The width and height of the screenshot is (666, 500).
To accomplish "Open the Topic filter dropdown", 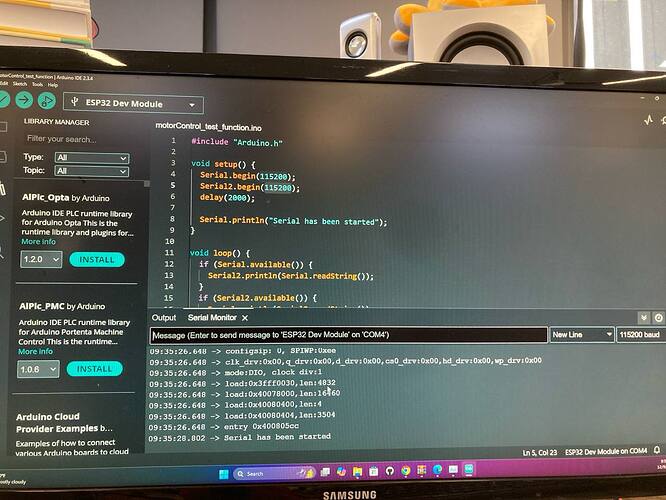I will (x=92, y=171).
